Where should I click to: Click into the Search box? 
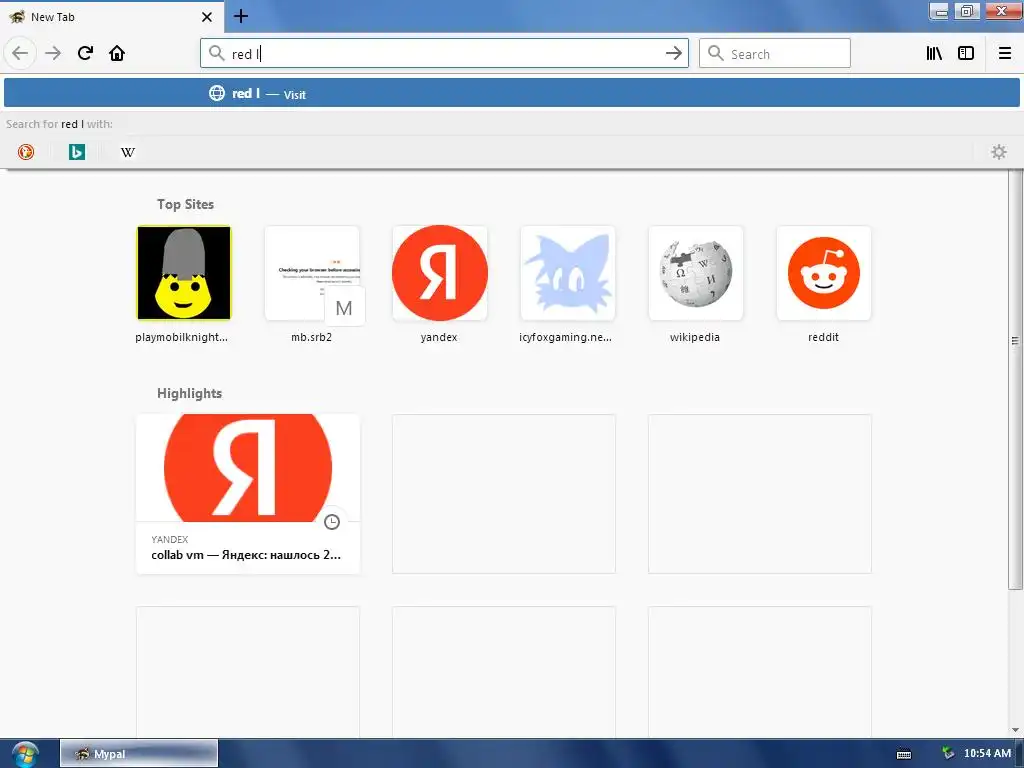775,53
